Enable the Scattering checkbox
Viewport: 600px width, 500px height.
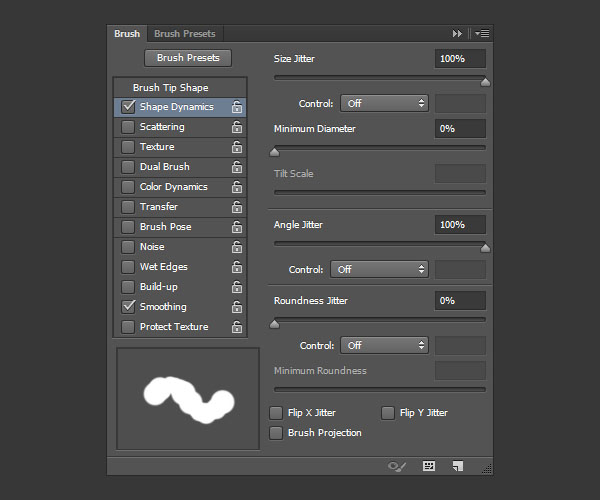[x=128, y=127]
